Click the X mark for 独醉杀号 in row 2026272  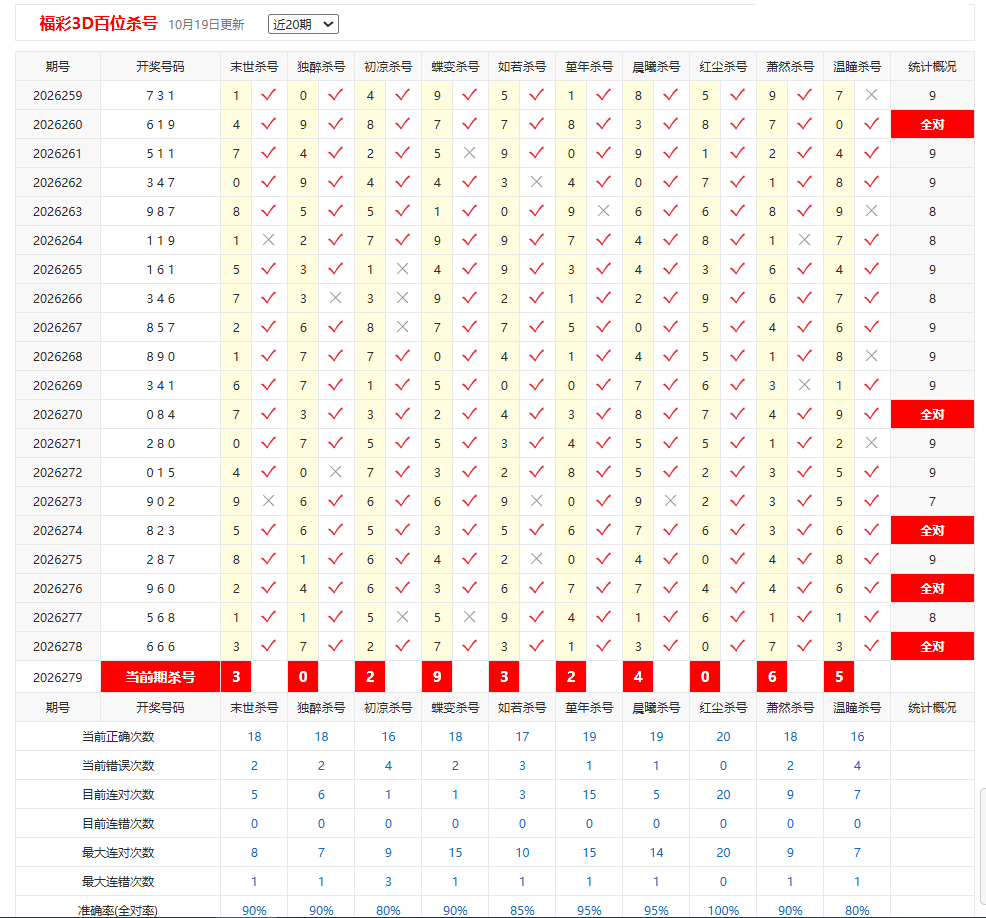[x=336, y=472]
